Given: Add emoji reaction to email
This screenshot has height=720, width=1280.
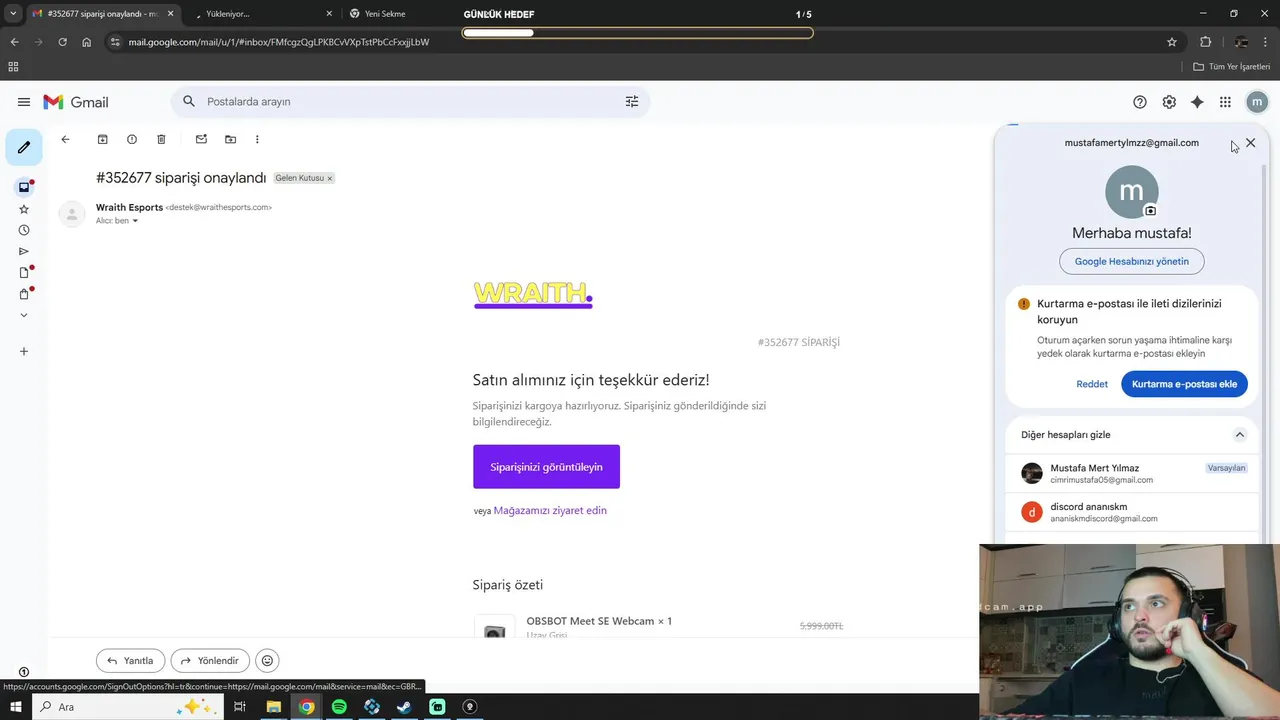Looking at the screenshot, I should point(267,661).
